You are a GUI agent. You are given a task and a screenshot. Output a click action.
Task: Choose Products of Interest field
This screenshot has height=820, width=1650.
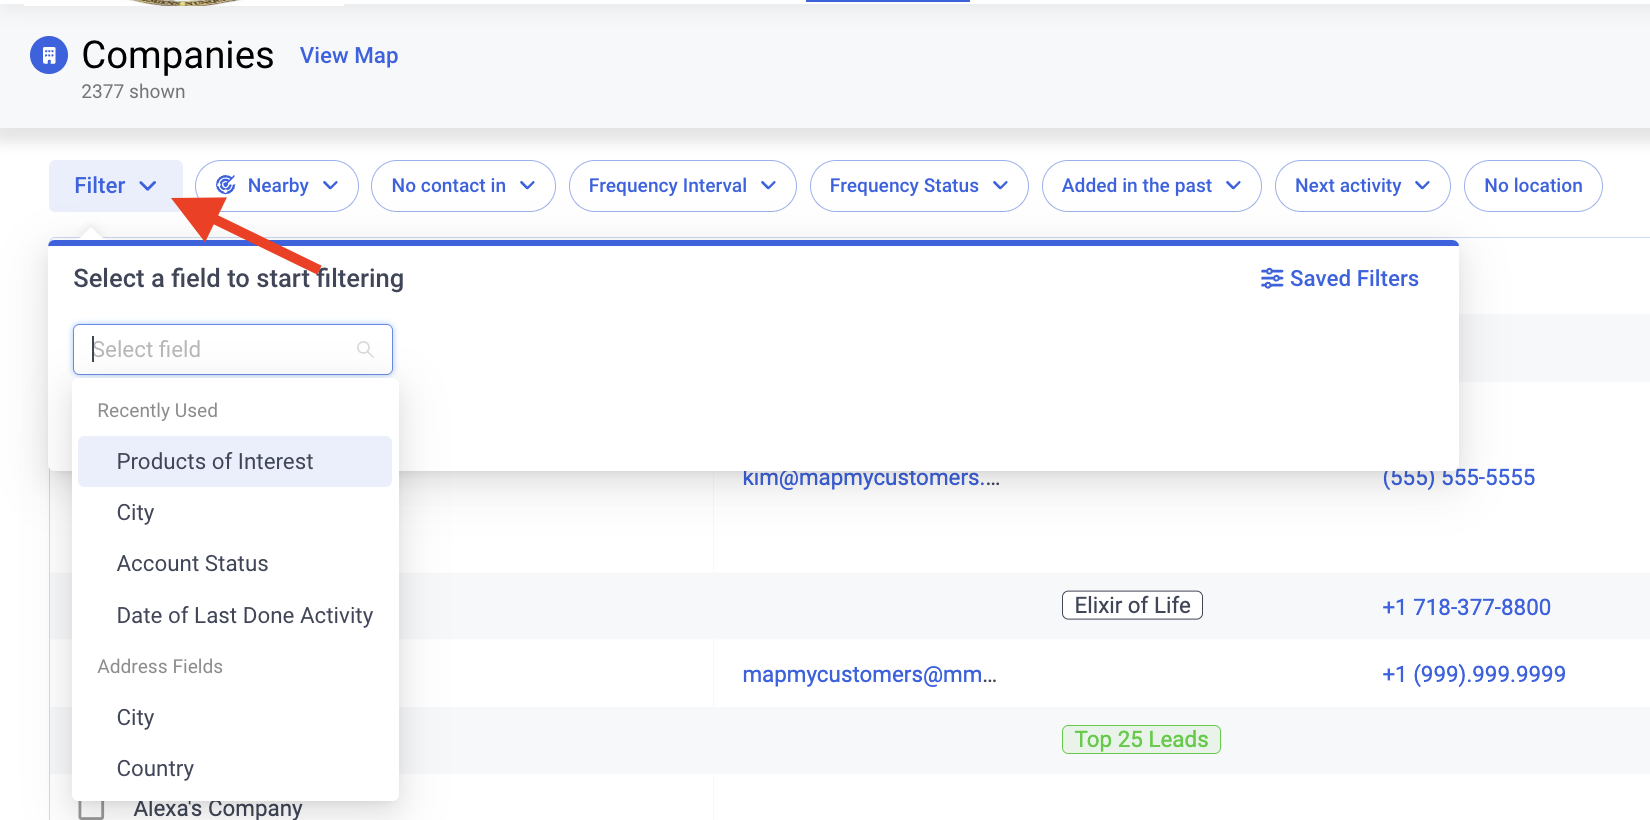click(x=235, y=461)
